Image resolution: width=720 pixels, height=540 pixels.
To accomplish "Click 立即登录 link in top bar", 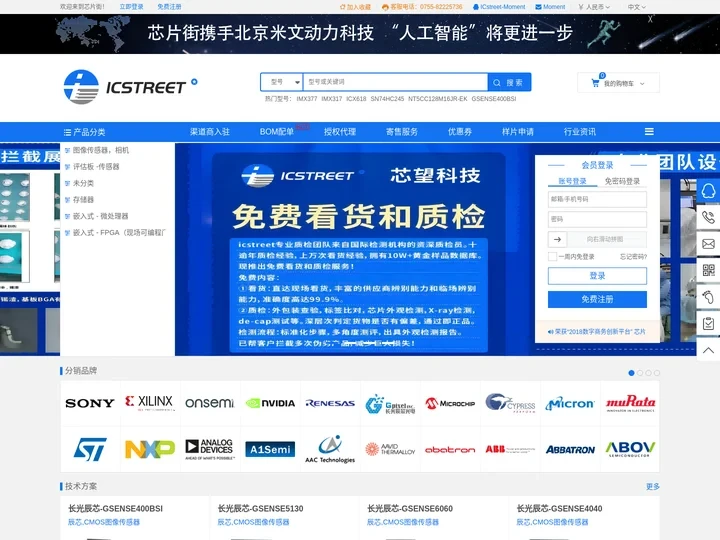I will (131, 7).
